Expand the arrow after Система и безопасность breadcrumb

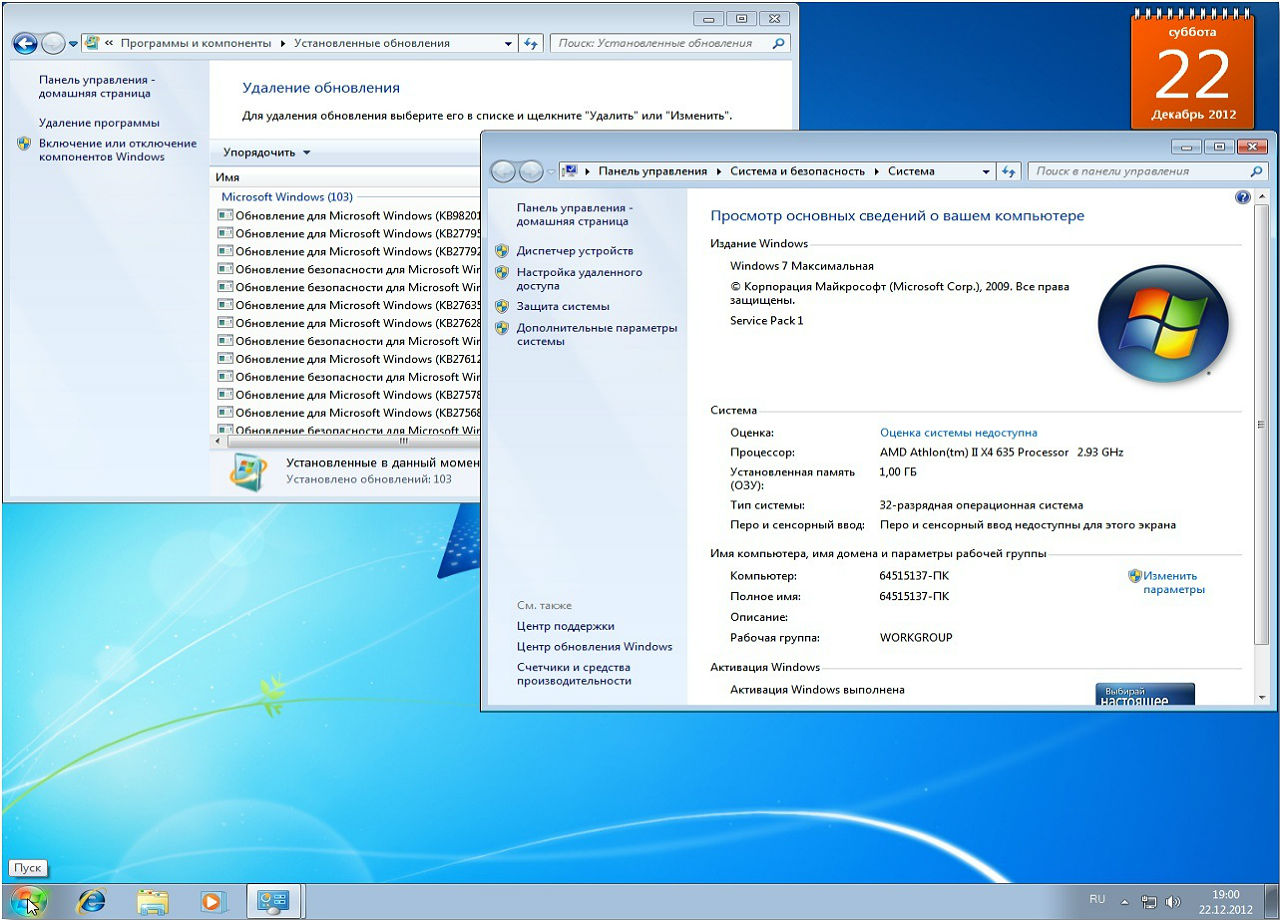click(x=876, y=171)
